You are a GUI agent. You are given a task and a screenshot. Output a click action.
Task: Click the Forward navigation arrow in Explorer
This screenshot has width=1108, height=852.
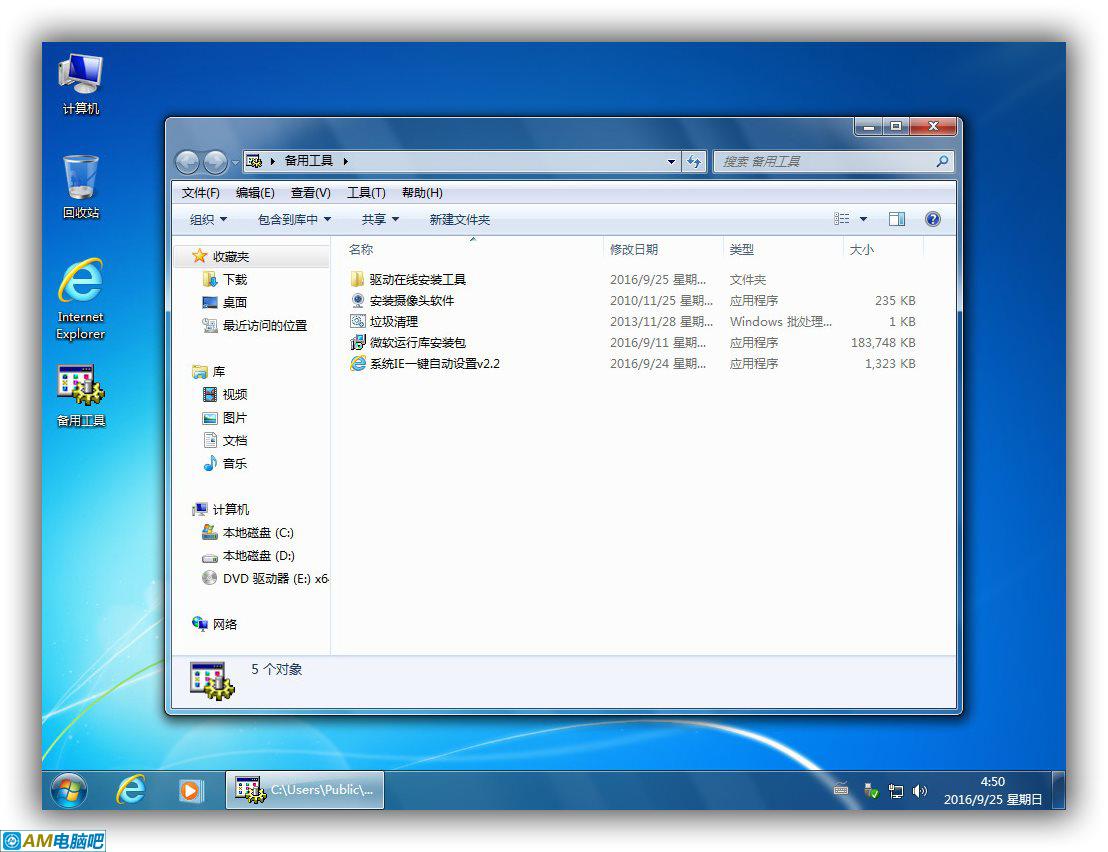coord(215,162)
